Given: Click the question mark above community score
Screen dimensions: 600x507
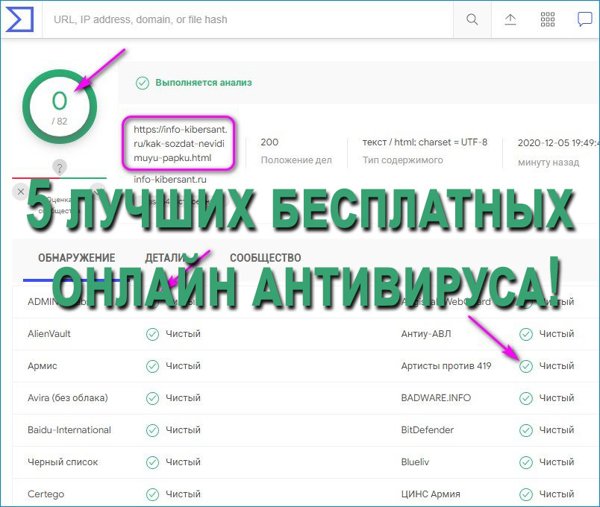Looking at the screenshot, I should 60,167.
